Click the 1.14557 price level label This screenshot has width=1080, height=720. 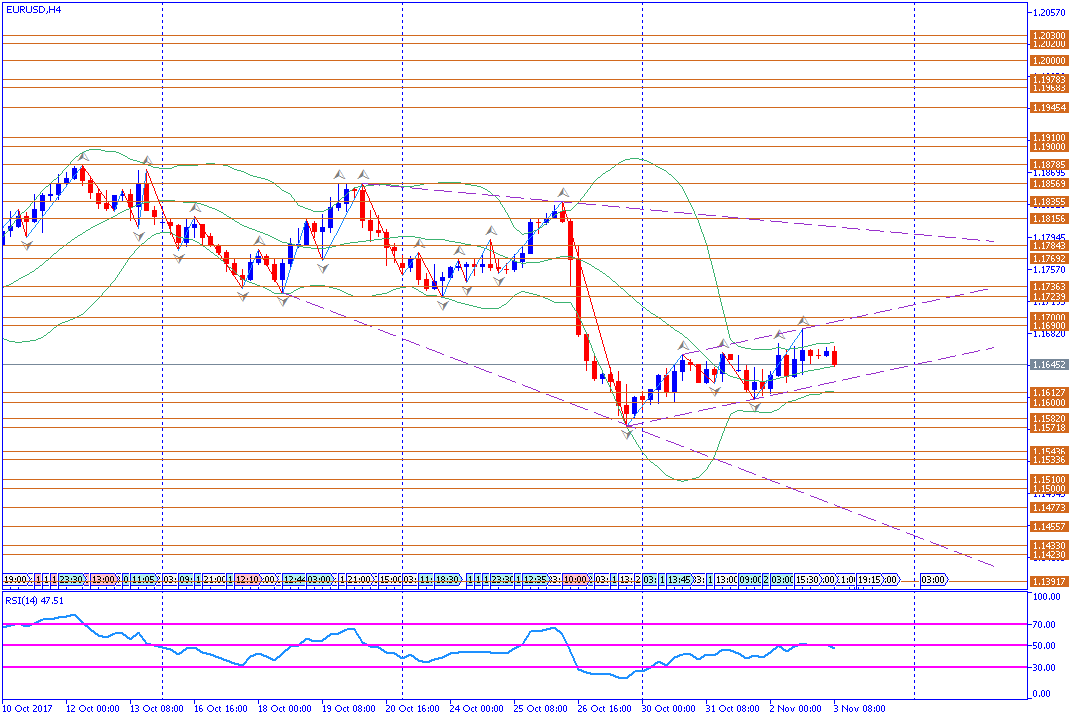tap(1049, 526)
